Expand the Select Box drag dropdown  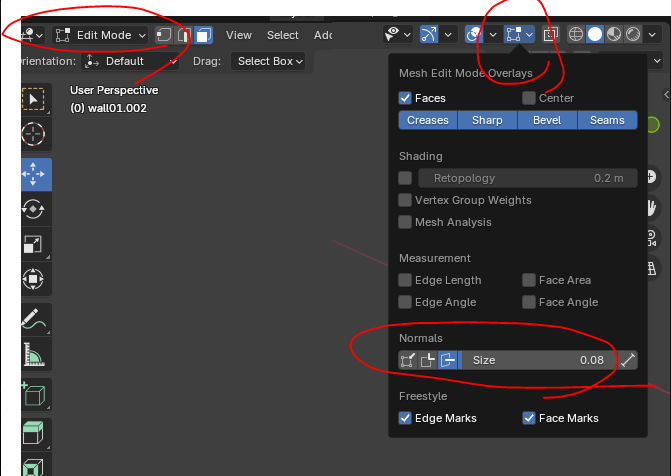point(268,61)
